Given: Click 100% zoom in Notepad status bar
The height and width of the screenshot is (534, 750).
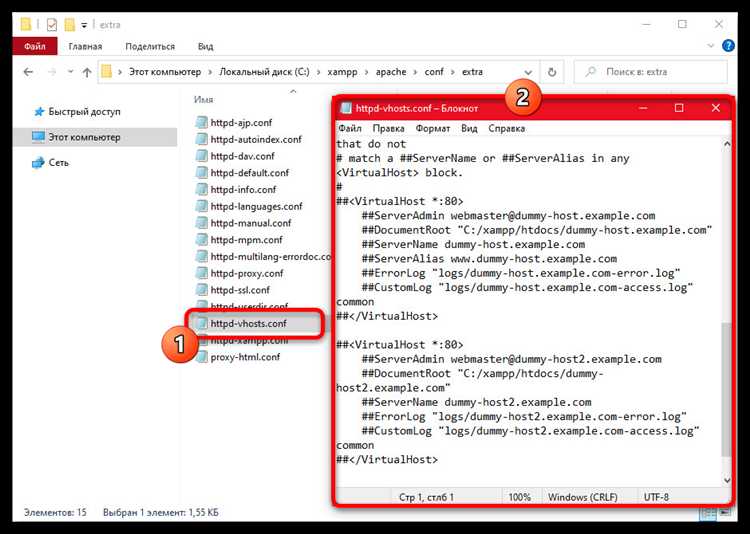Looking at the screenshot, I should (x=519, y=497).
